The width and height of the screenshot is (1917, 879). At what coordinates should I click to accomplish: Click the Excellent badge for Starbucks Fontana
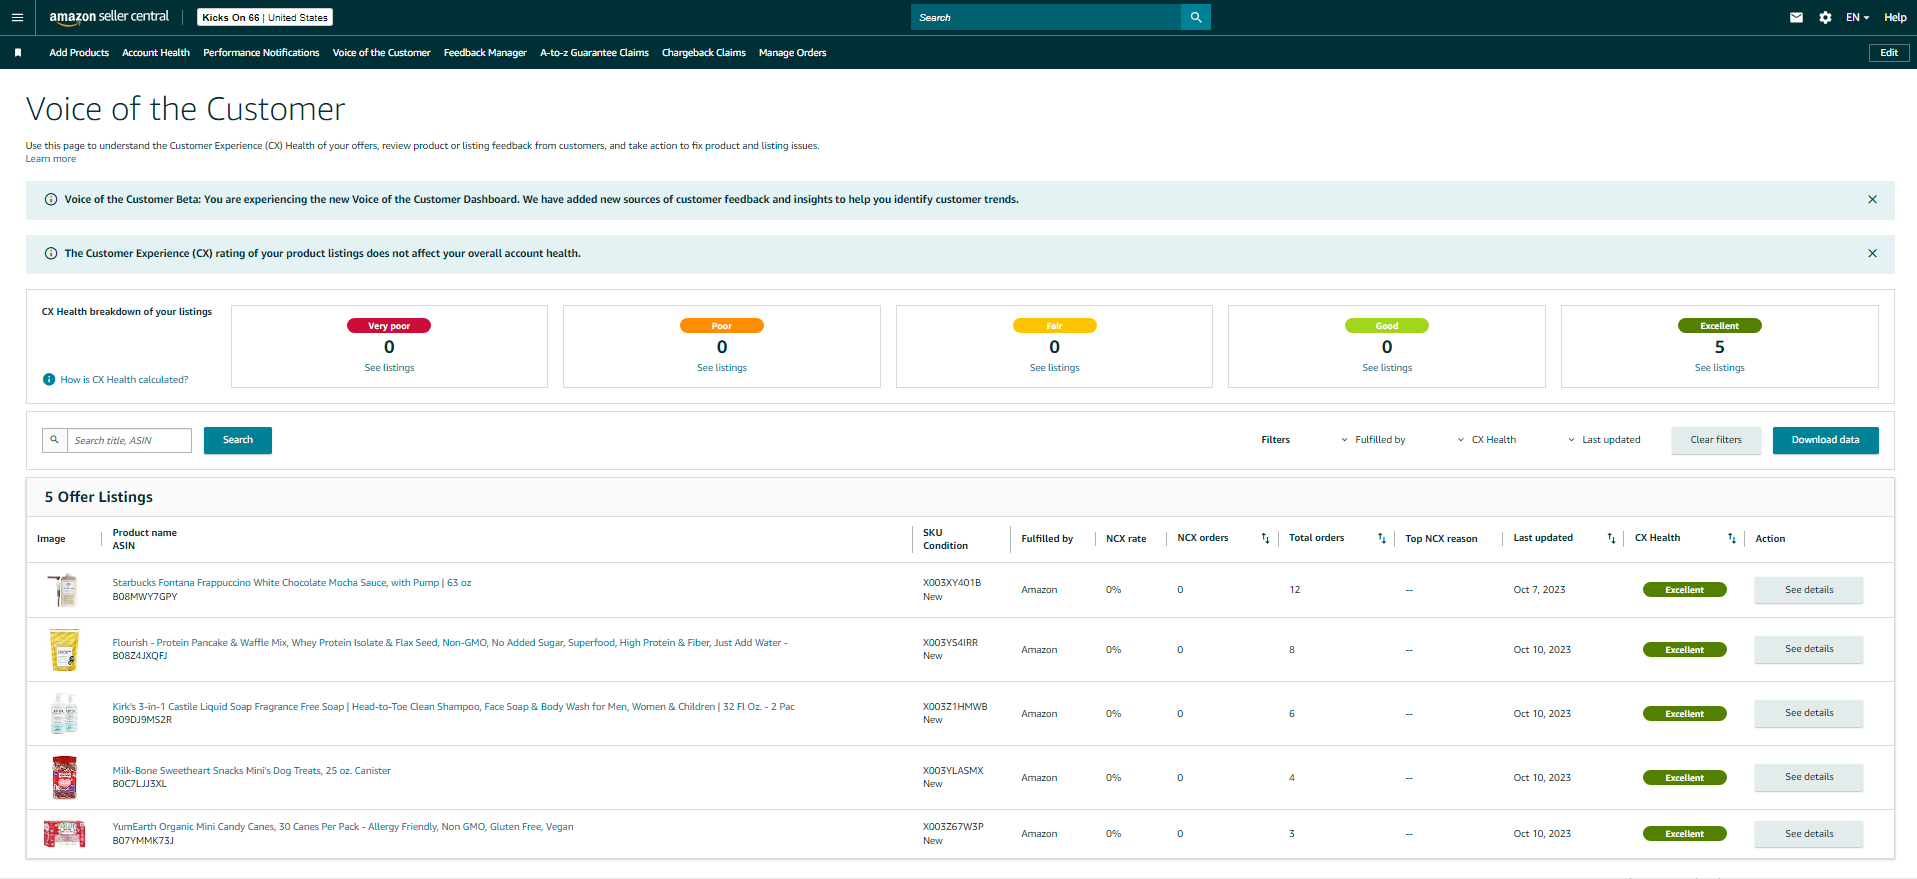(x=1685, y=590)
